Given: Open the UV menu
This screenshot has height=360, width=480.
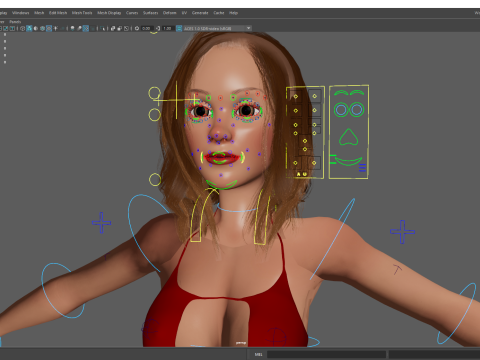Looking at the screenshot, I should [x=184, y=13].
